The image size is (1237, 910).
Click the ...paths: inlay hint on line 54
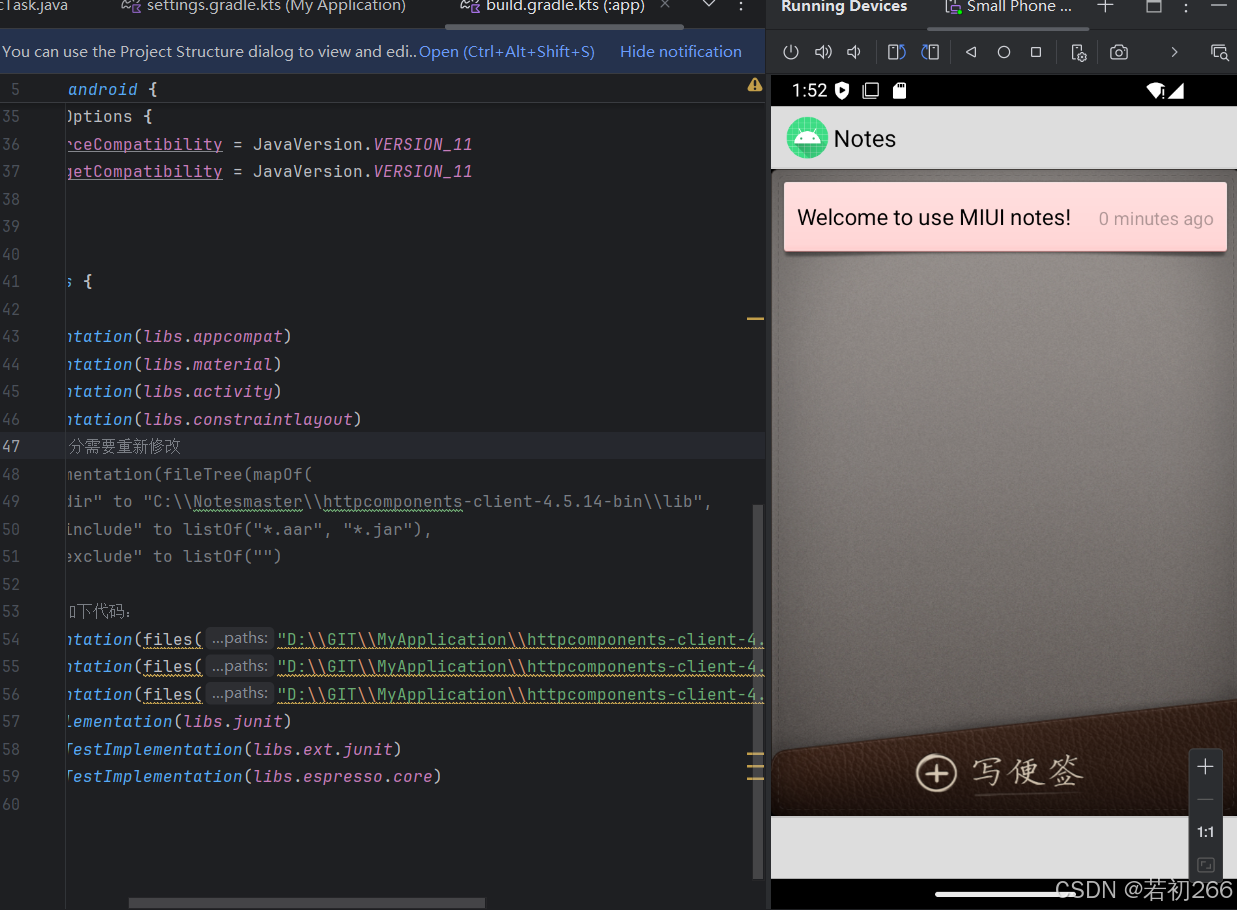click(240, 639)
